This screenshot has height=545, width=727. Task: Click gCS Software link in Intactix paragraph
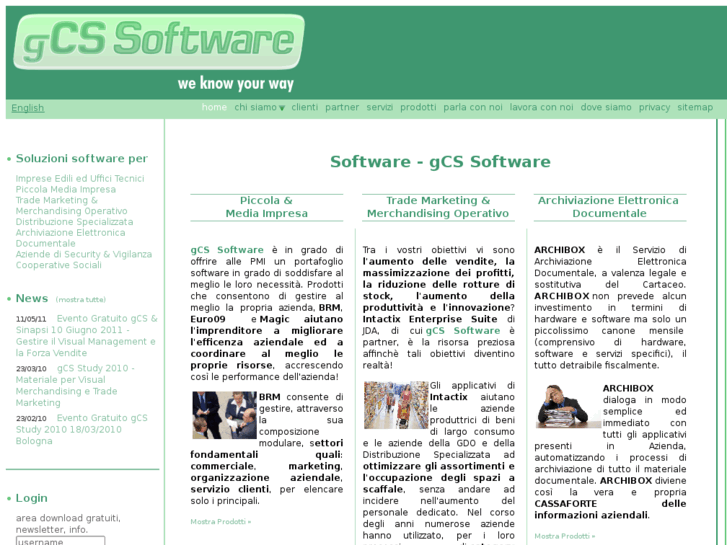click(x=463, y=331)
